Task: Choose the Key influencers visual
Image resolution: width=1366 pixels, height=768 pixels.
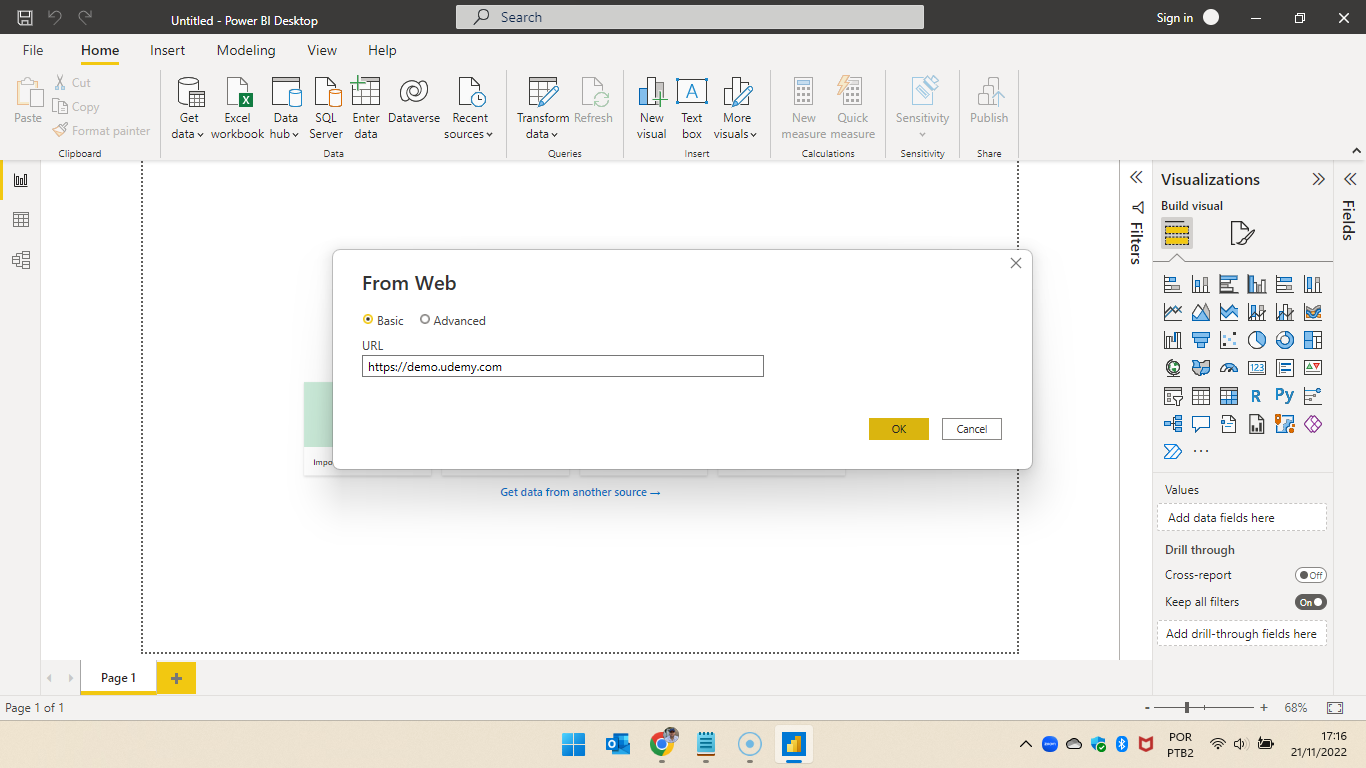Action: pyautogui.click(x=1313, y=397)
